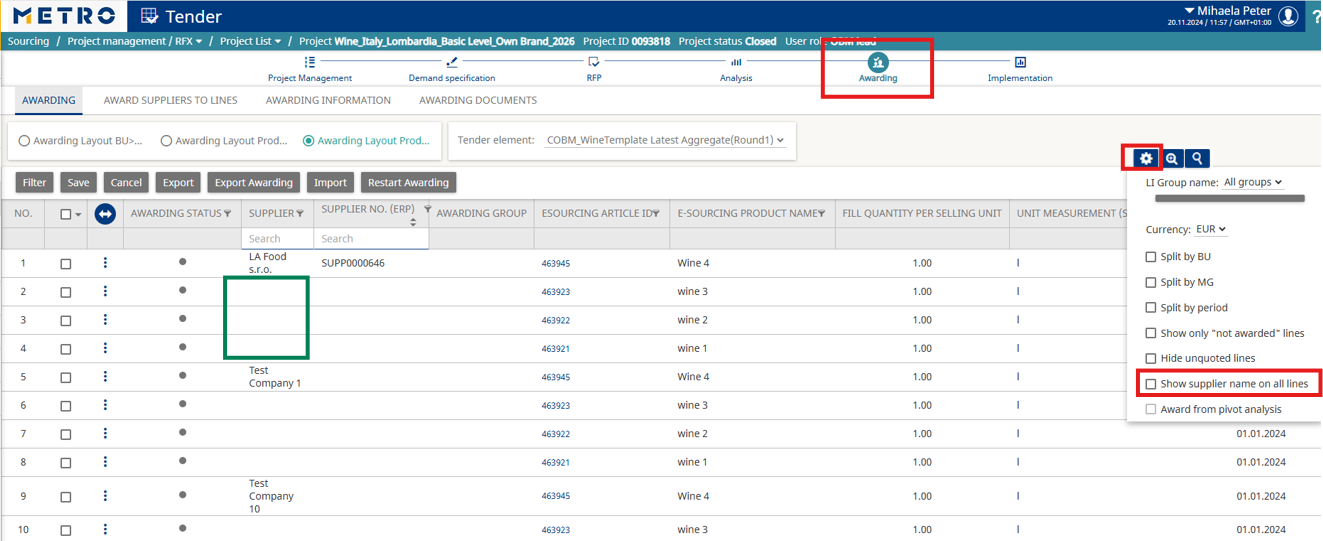Click the expand columns arrows icon
Image resolution: width=1323 pixels, height=541 pixels.
coord(105,213)
